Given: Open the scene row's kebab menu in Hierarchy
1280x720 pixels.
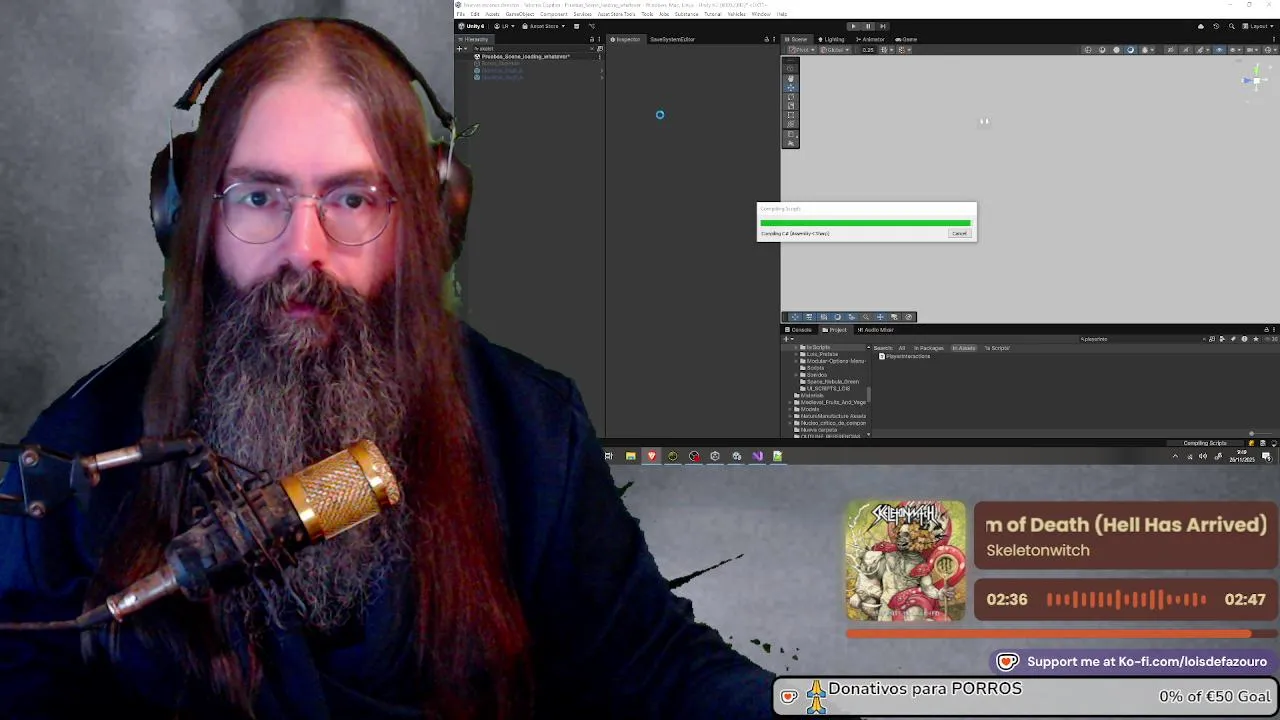Looking at the screenshot, I should 599,56.
